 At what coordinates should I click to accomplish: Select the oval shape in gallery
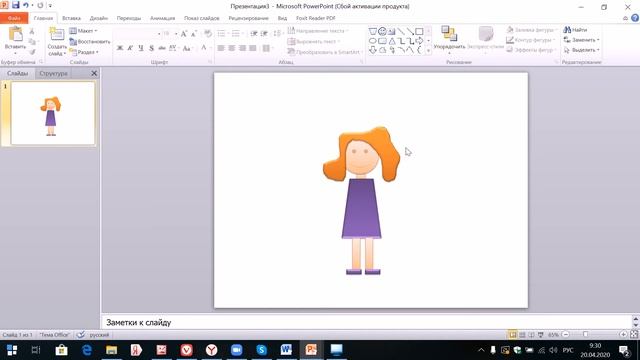tap(373, 41)
